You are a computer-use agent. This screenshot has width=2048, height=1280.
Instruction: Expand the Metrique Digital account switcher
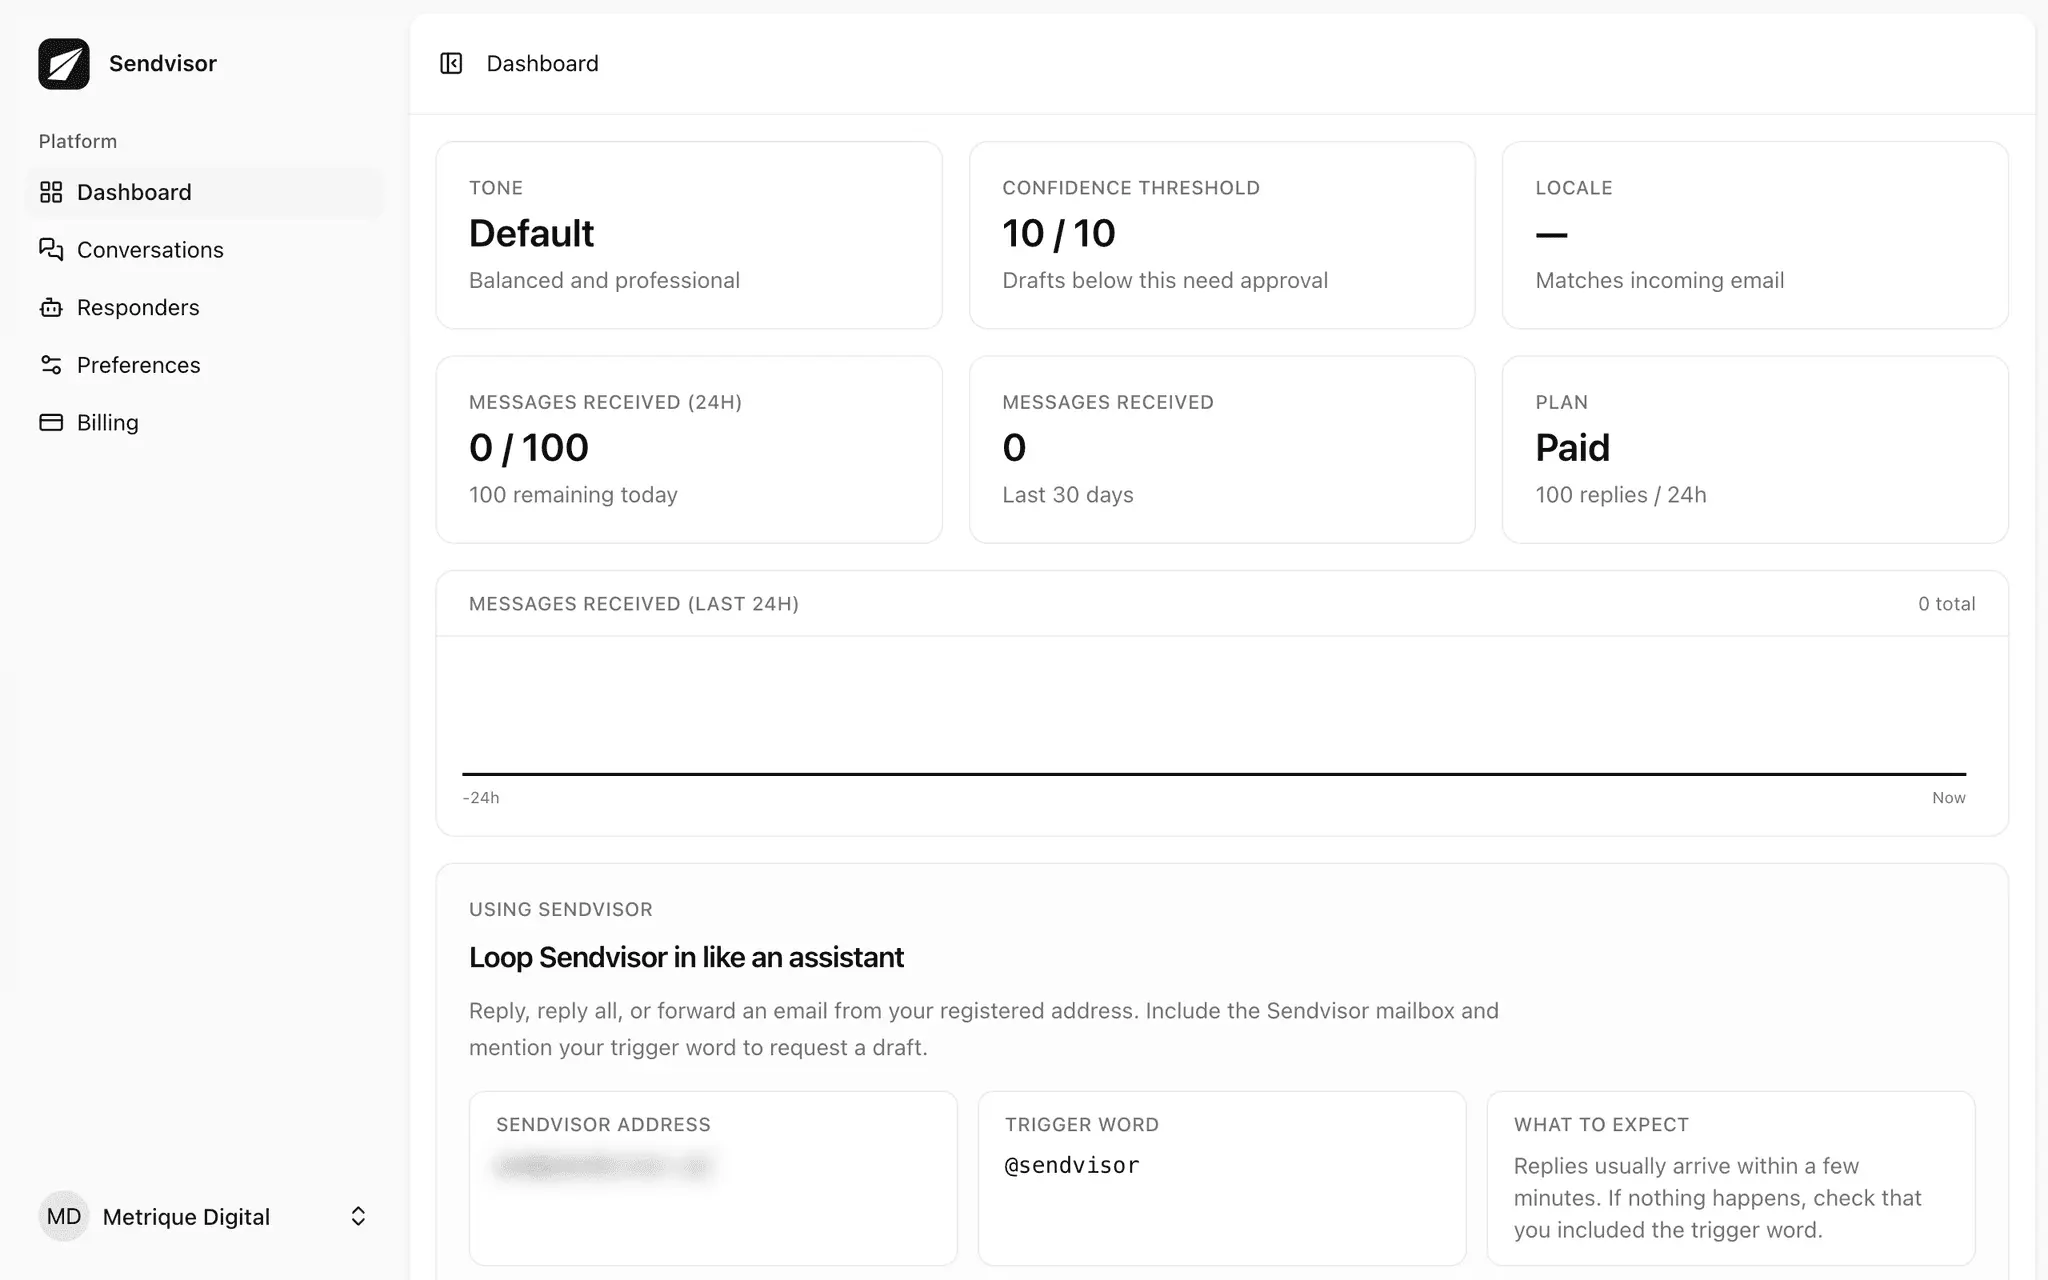(205, 1216)
